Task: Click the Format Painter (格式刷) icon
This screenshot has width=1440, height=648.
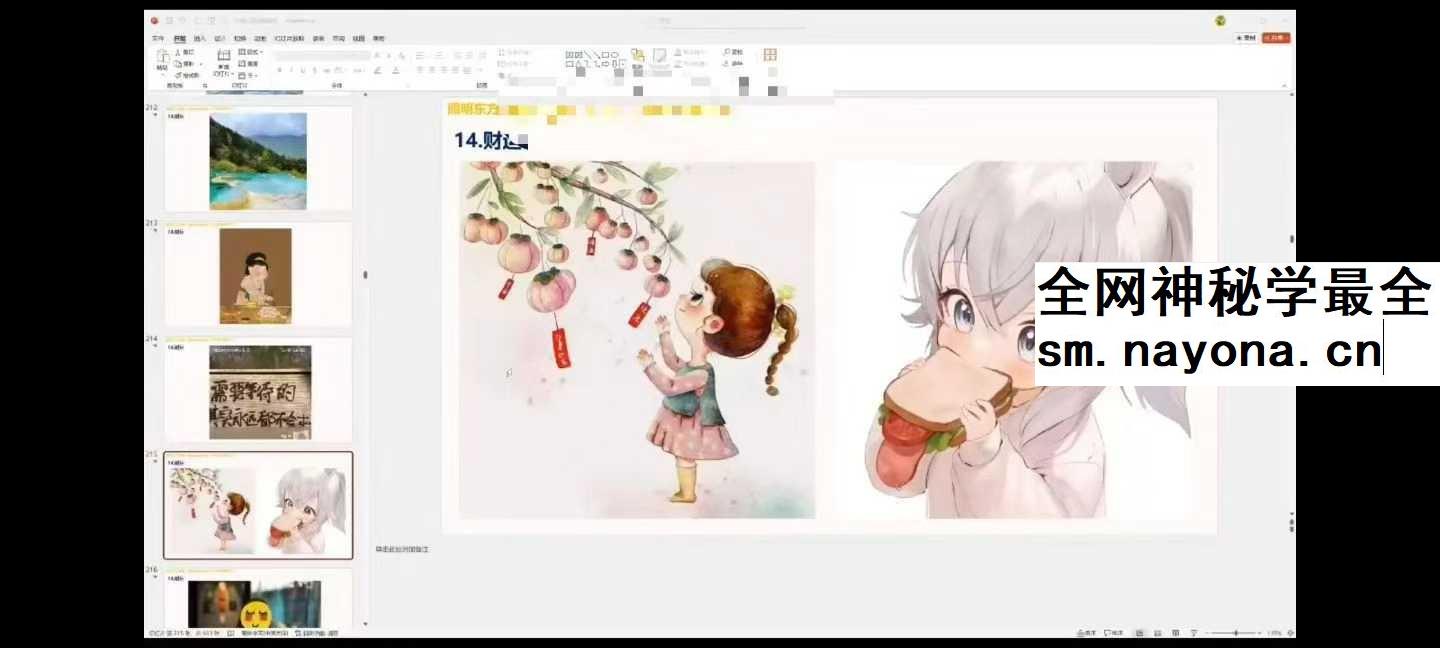Action: point(179,75)
